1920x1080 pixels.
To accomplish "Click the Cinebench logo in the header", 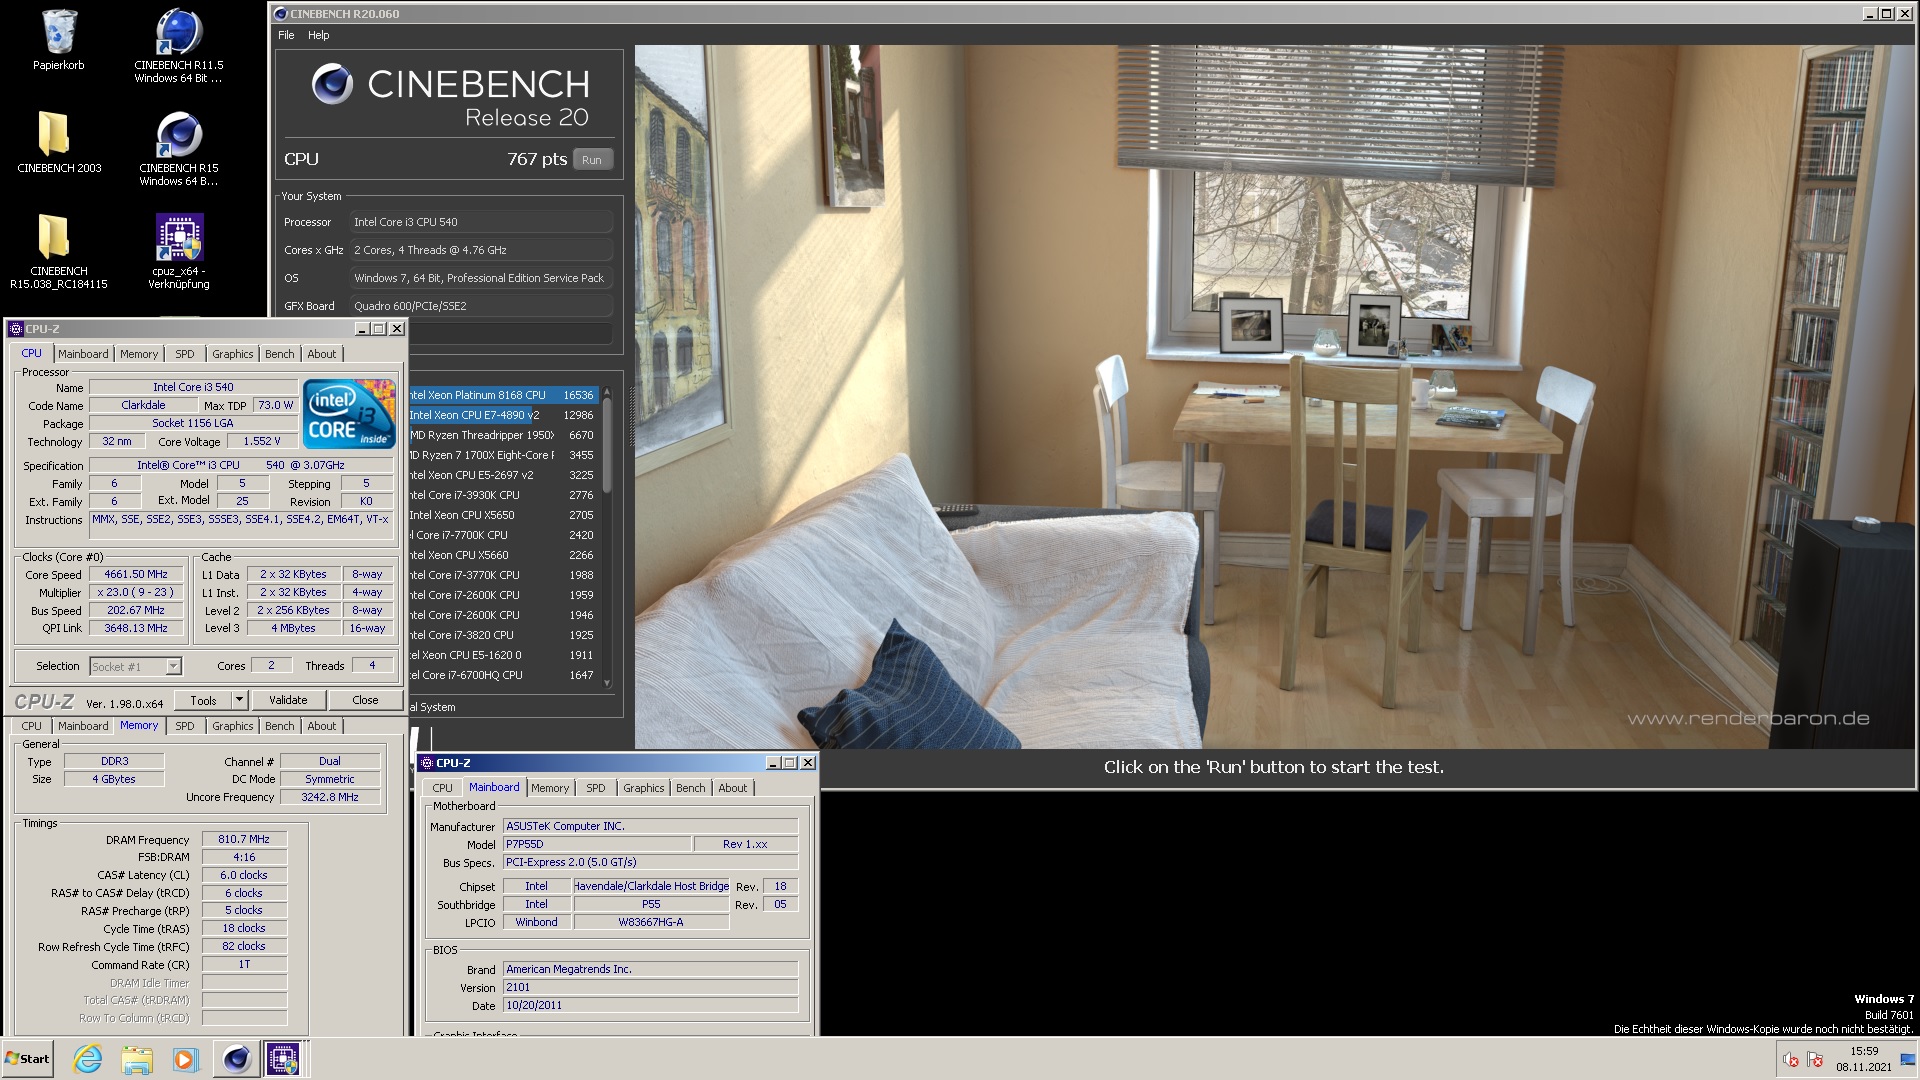I will point(332,84).
